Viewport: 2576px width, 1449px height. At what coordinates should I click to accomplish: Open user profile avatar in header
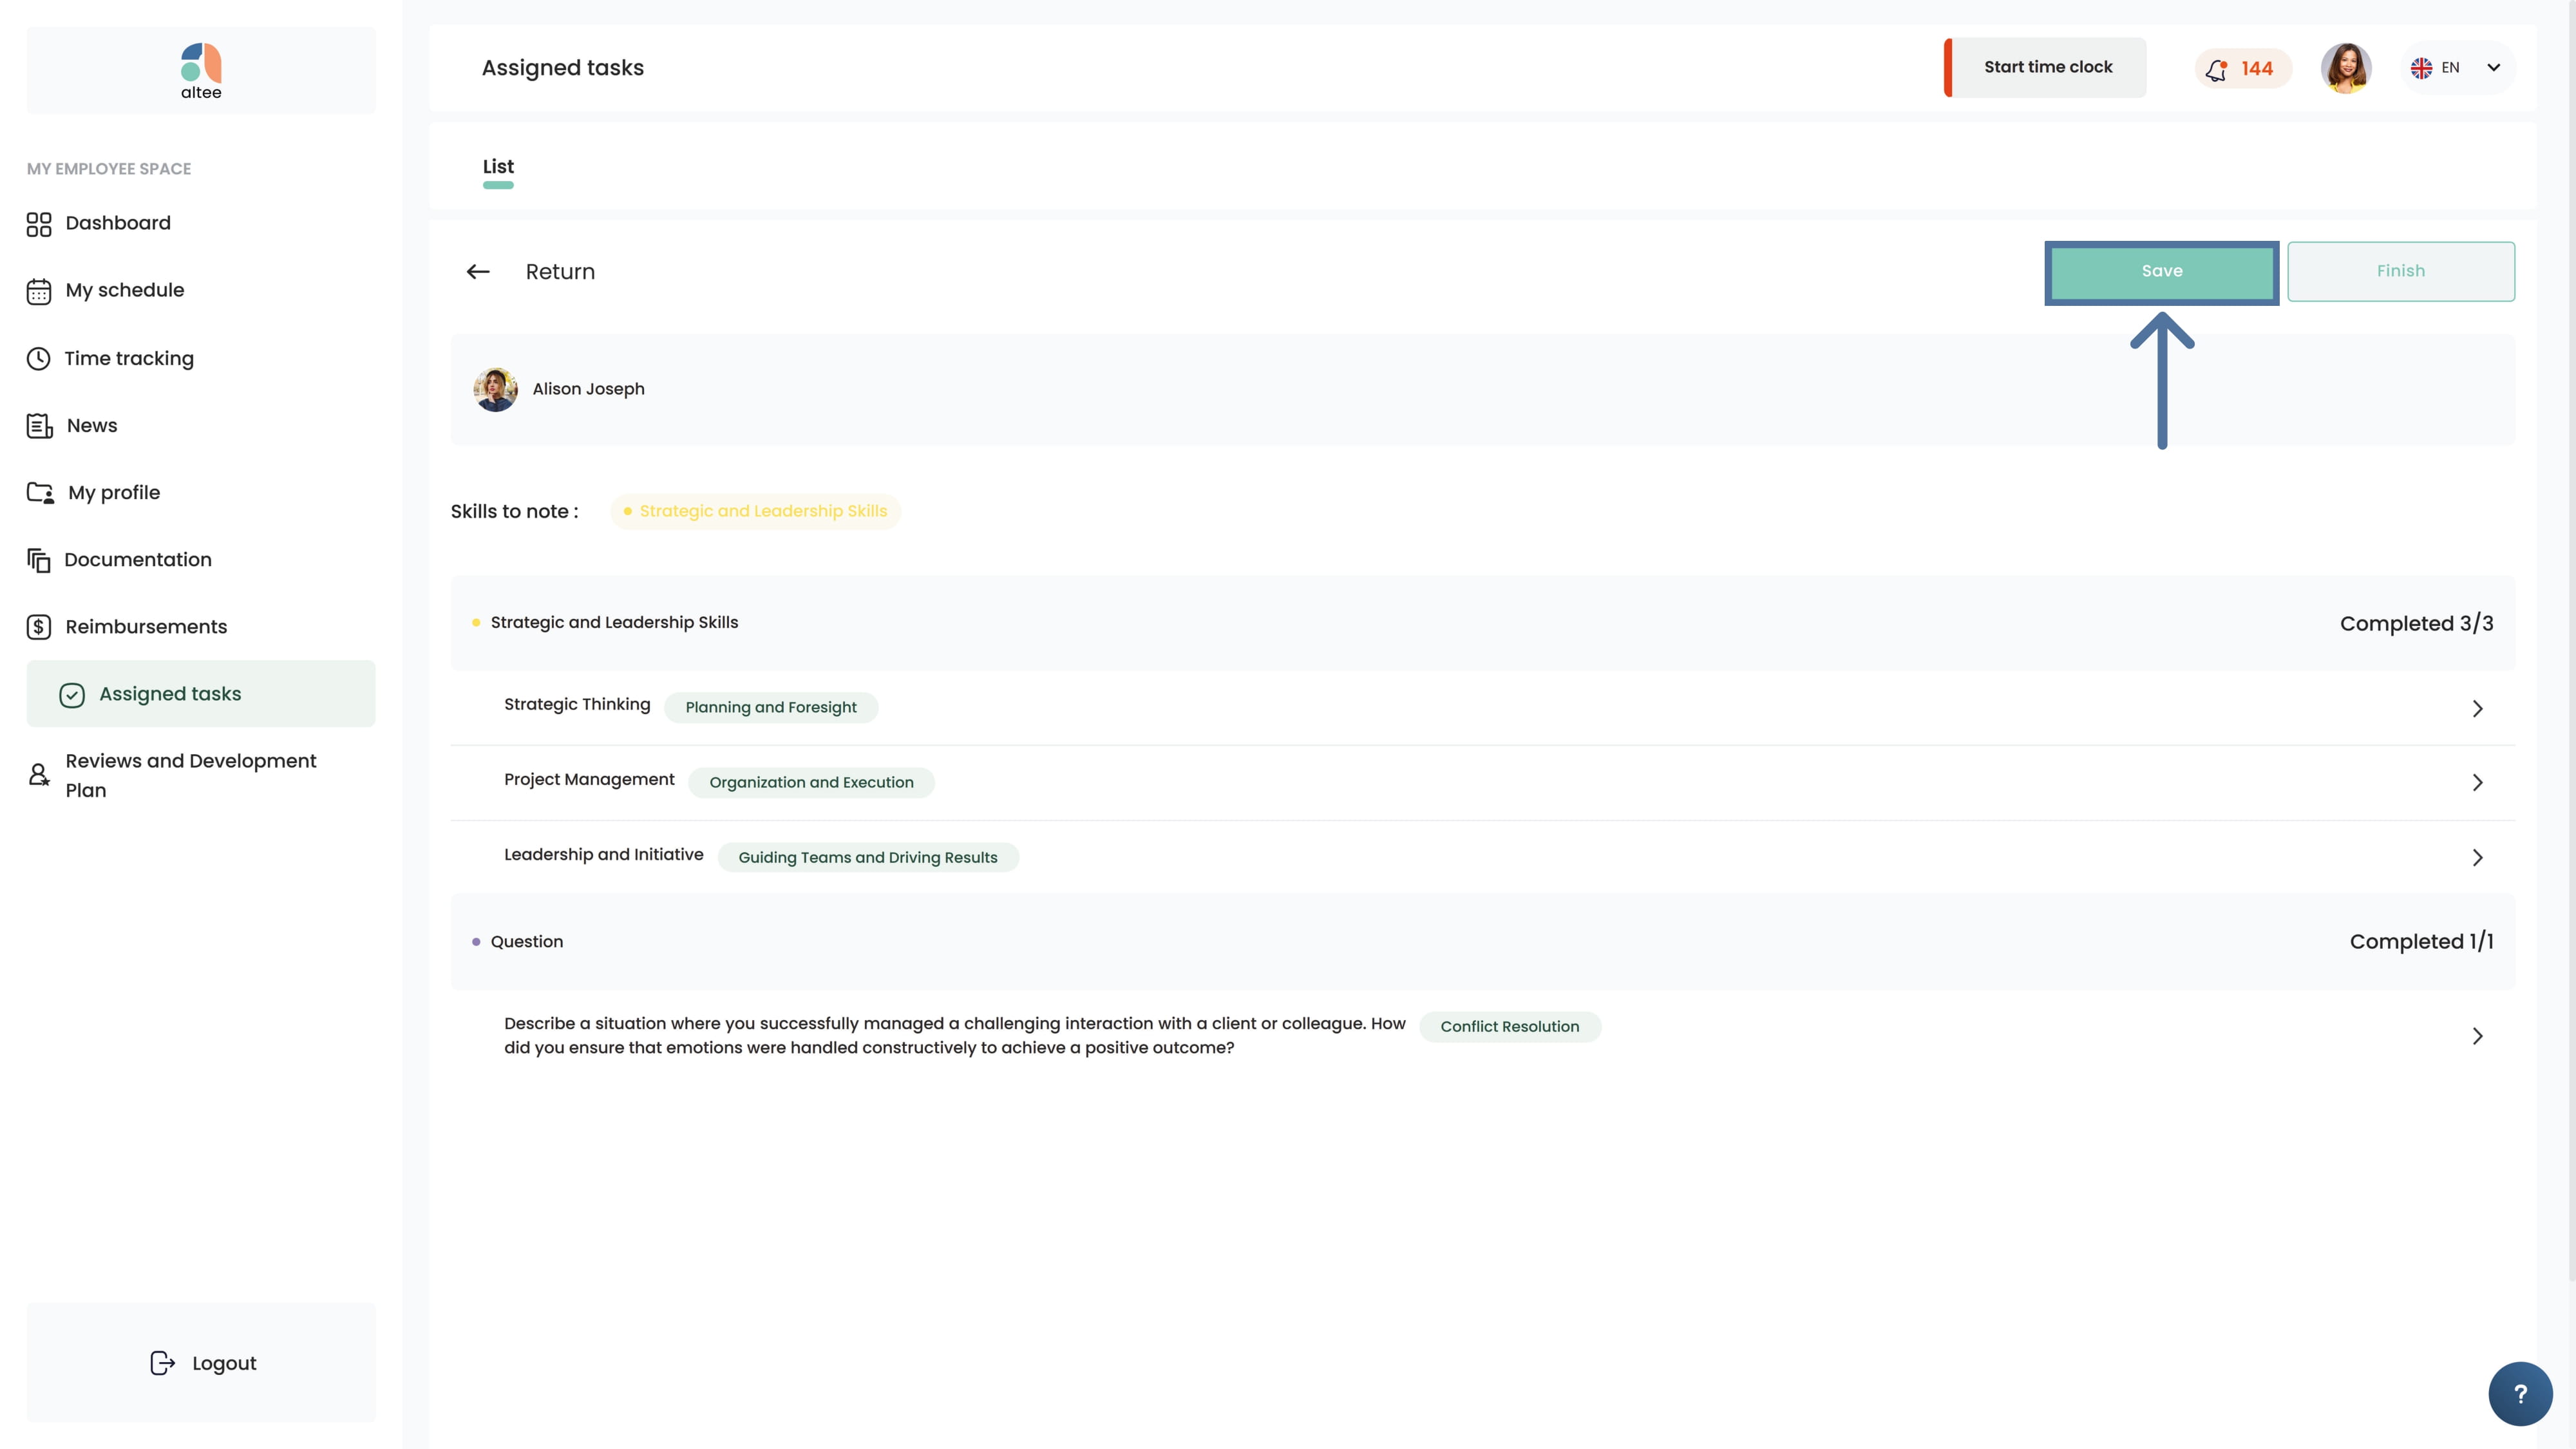click(2346, 68)
